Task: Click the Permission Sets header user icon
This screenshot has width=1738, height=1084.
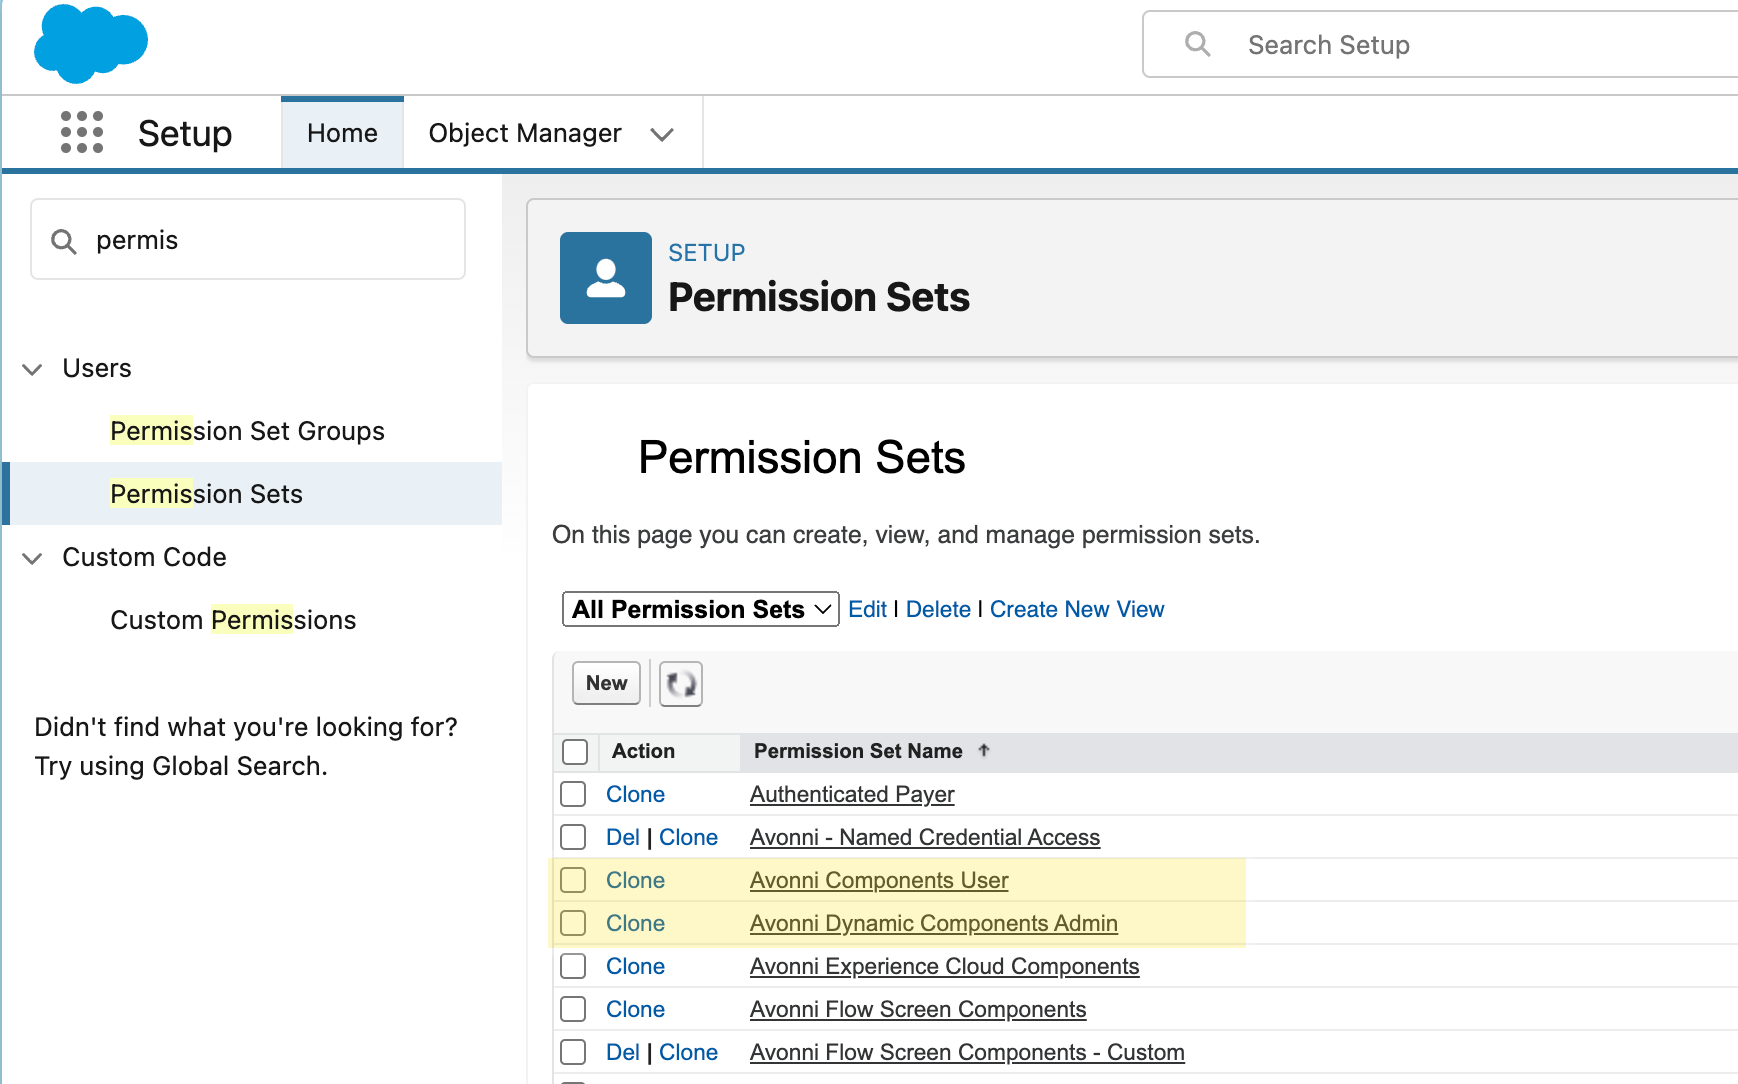Action: [x=605, y=278]
